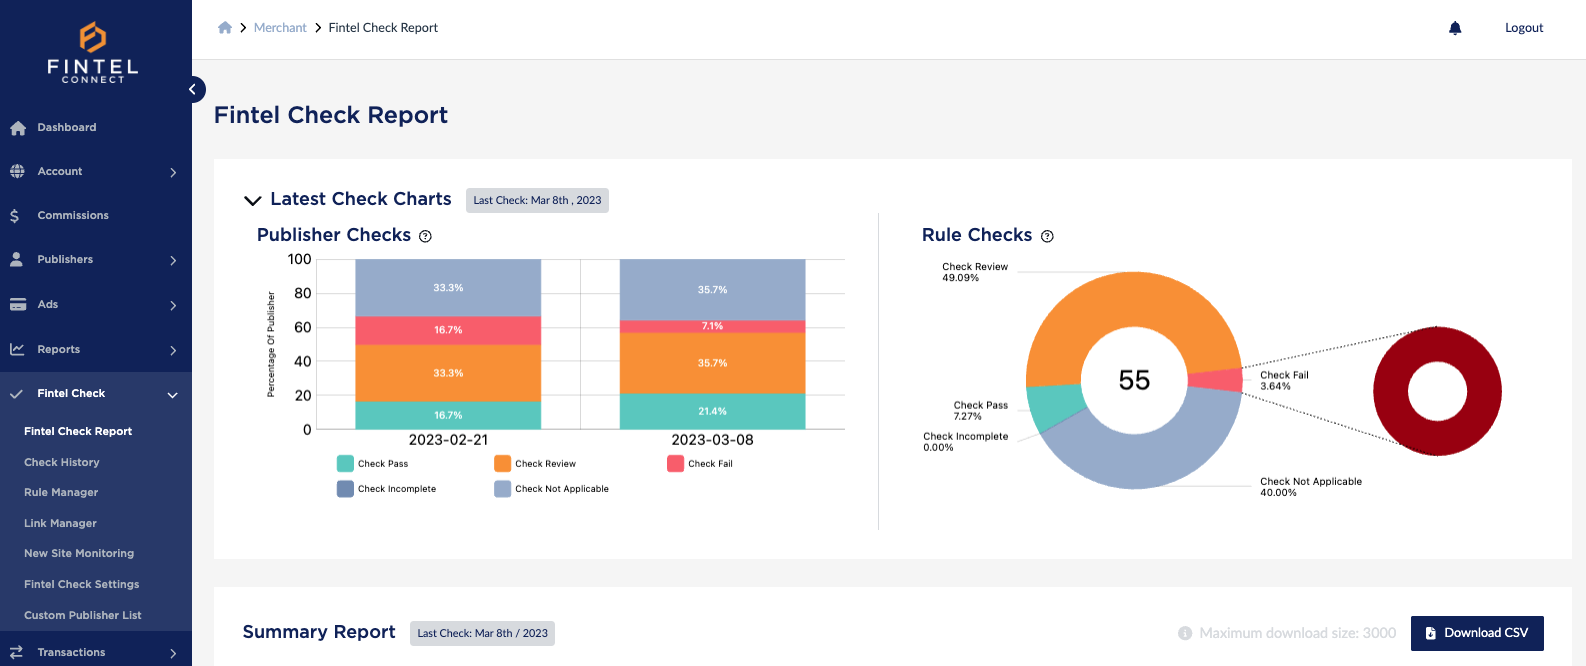
Task: Click the Publishers person icon
Action: click(x=16, y=260)
